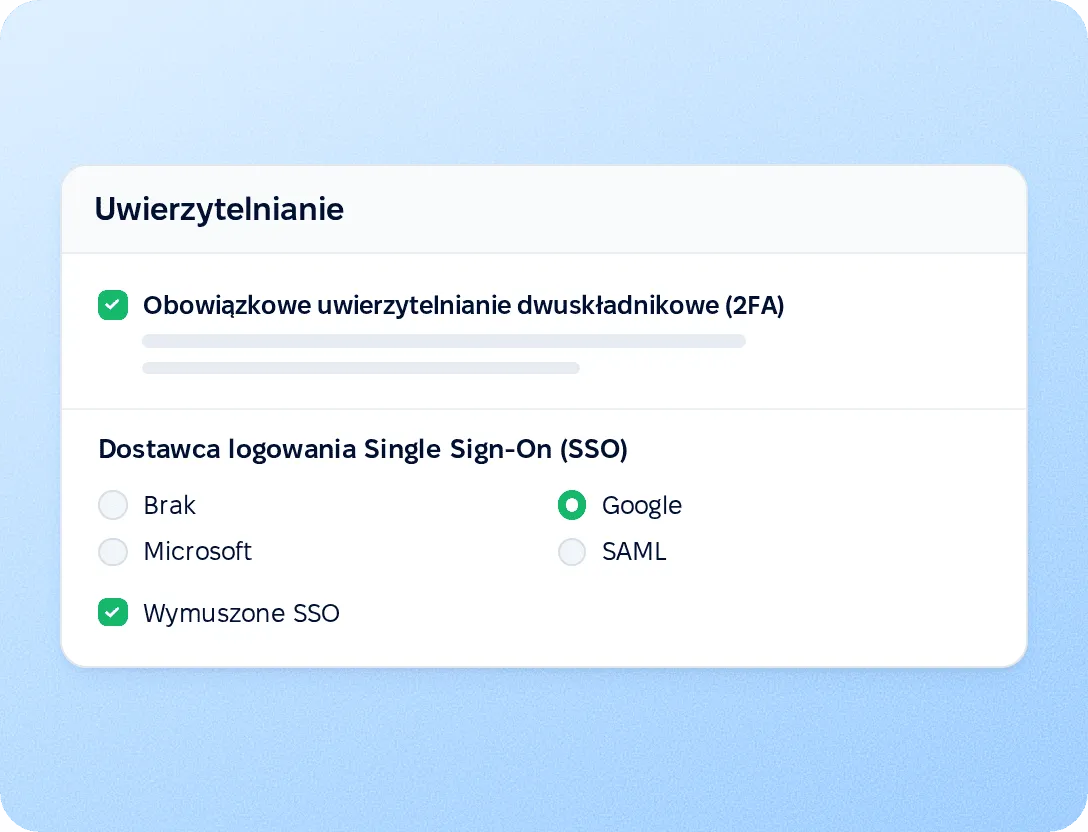Select the Microsoft radio button
Screen dimensions: 1088x832
point(113,552)
